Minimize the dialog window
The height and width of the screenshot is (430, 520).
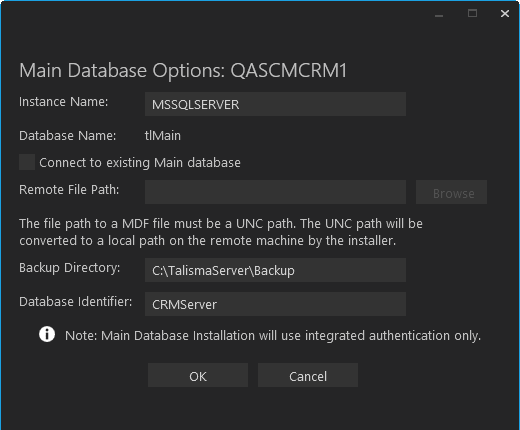(439, 14)
